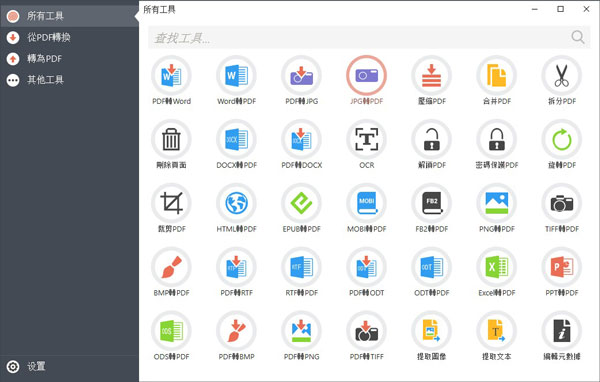This screenshot has height=382, width=600.
Task: Select the PDF to ODT converter
Action: 366,267
